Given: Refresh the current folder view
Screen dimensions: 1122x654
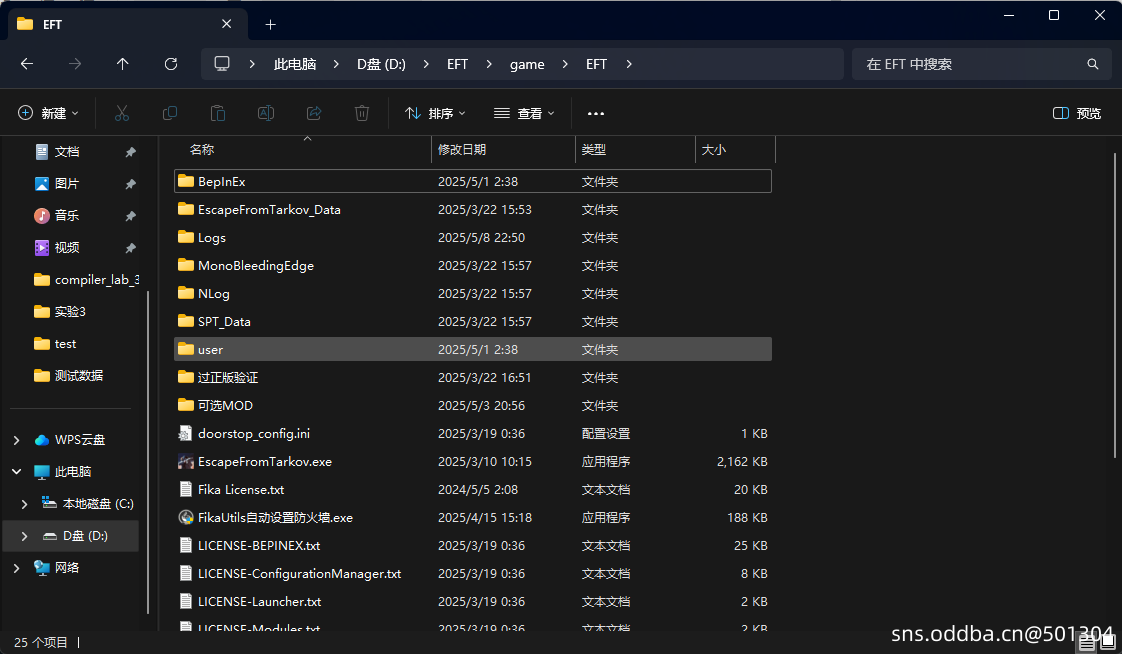Looking at the screenshot, I should tap(170, 64).
